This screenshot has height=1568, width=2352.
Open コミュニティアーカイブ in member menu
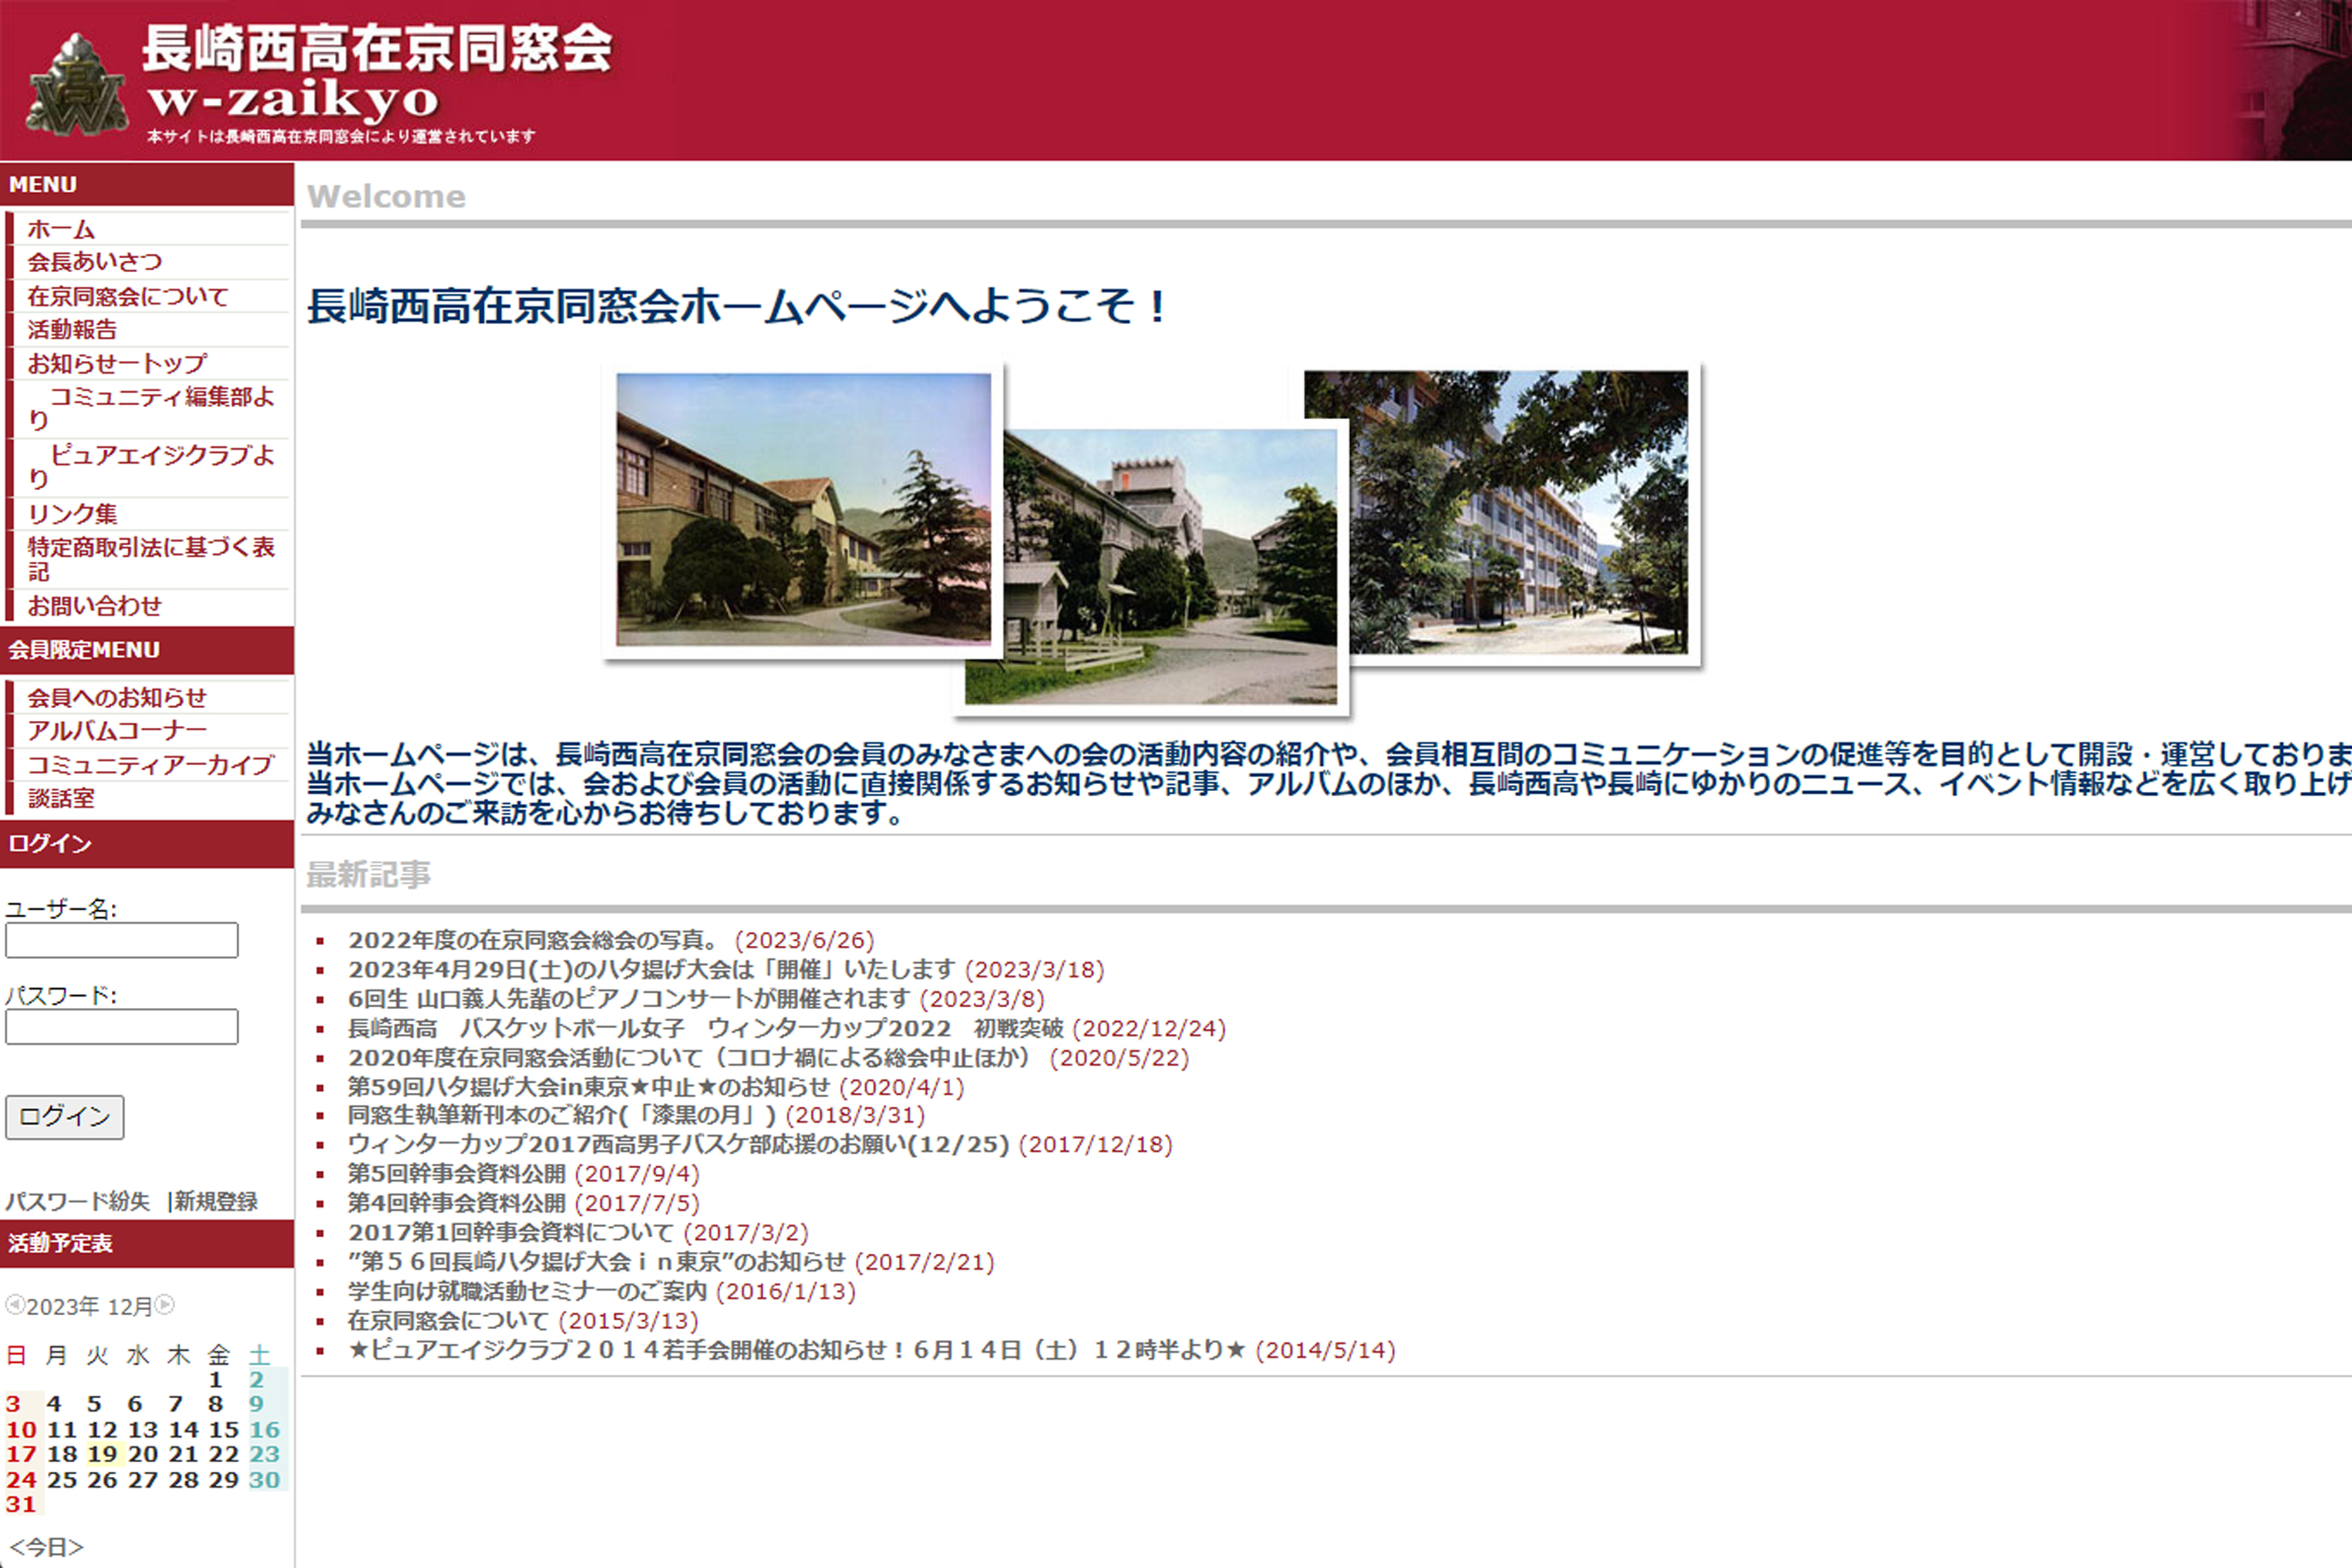pos(150,765)
